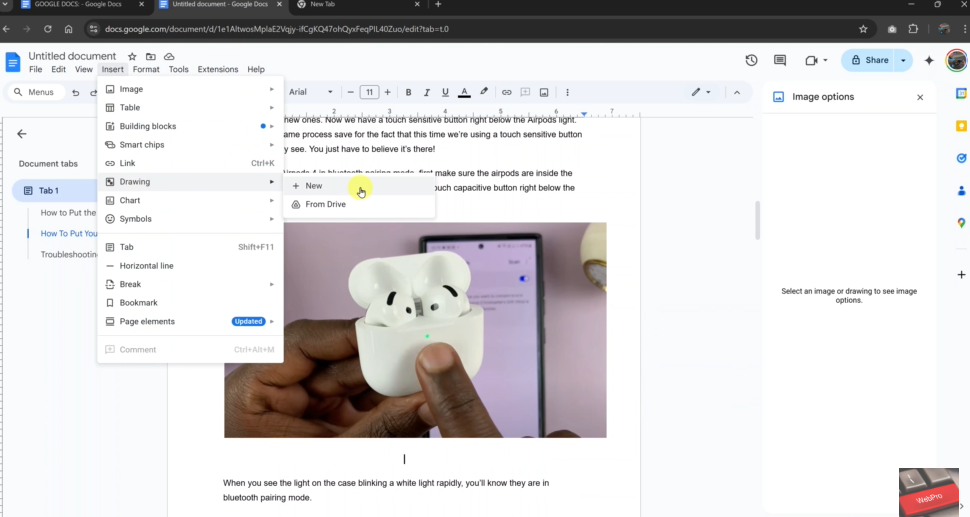Choose Bookmark from Insert menu

point(191,303)
